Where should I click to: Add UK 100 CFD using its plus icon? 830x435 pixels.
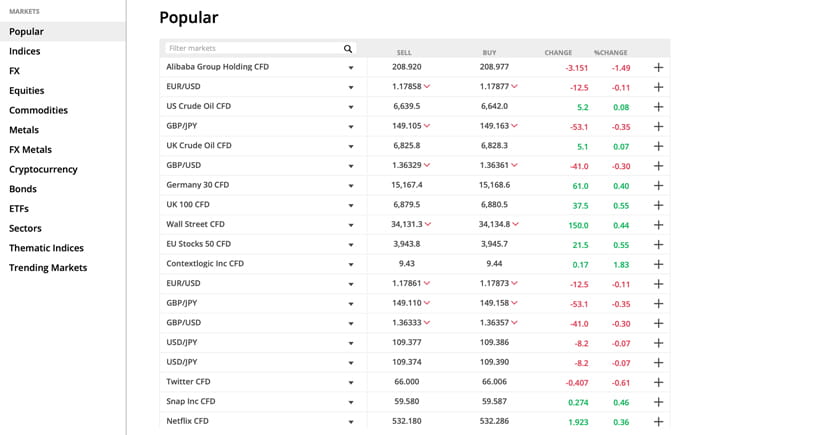tap(658, 205)
